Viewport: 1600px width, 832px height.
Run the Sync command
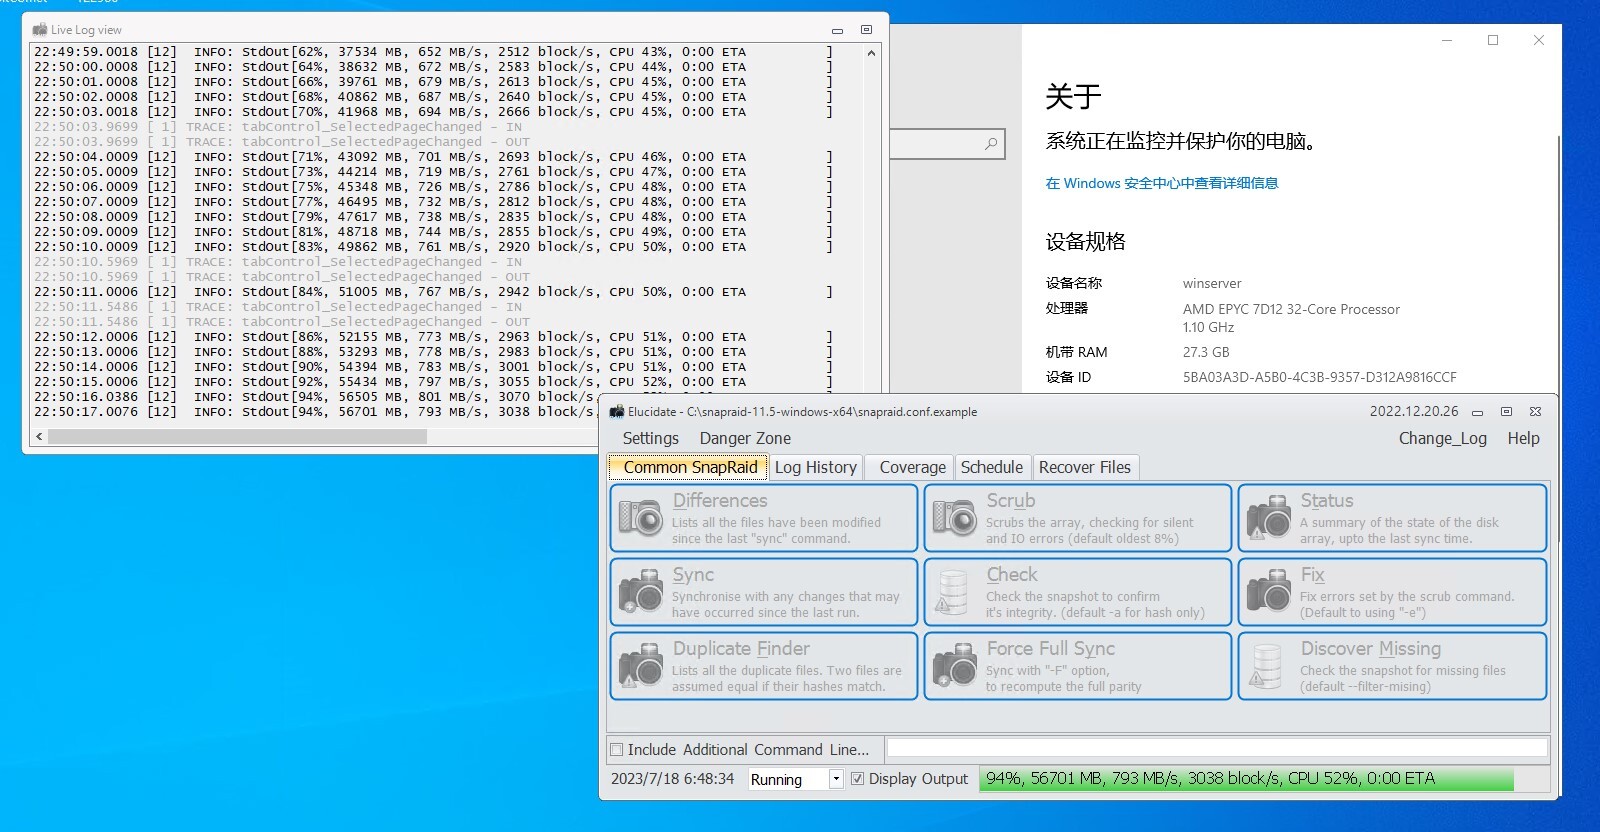[x=764, y=592]
